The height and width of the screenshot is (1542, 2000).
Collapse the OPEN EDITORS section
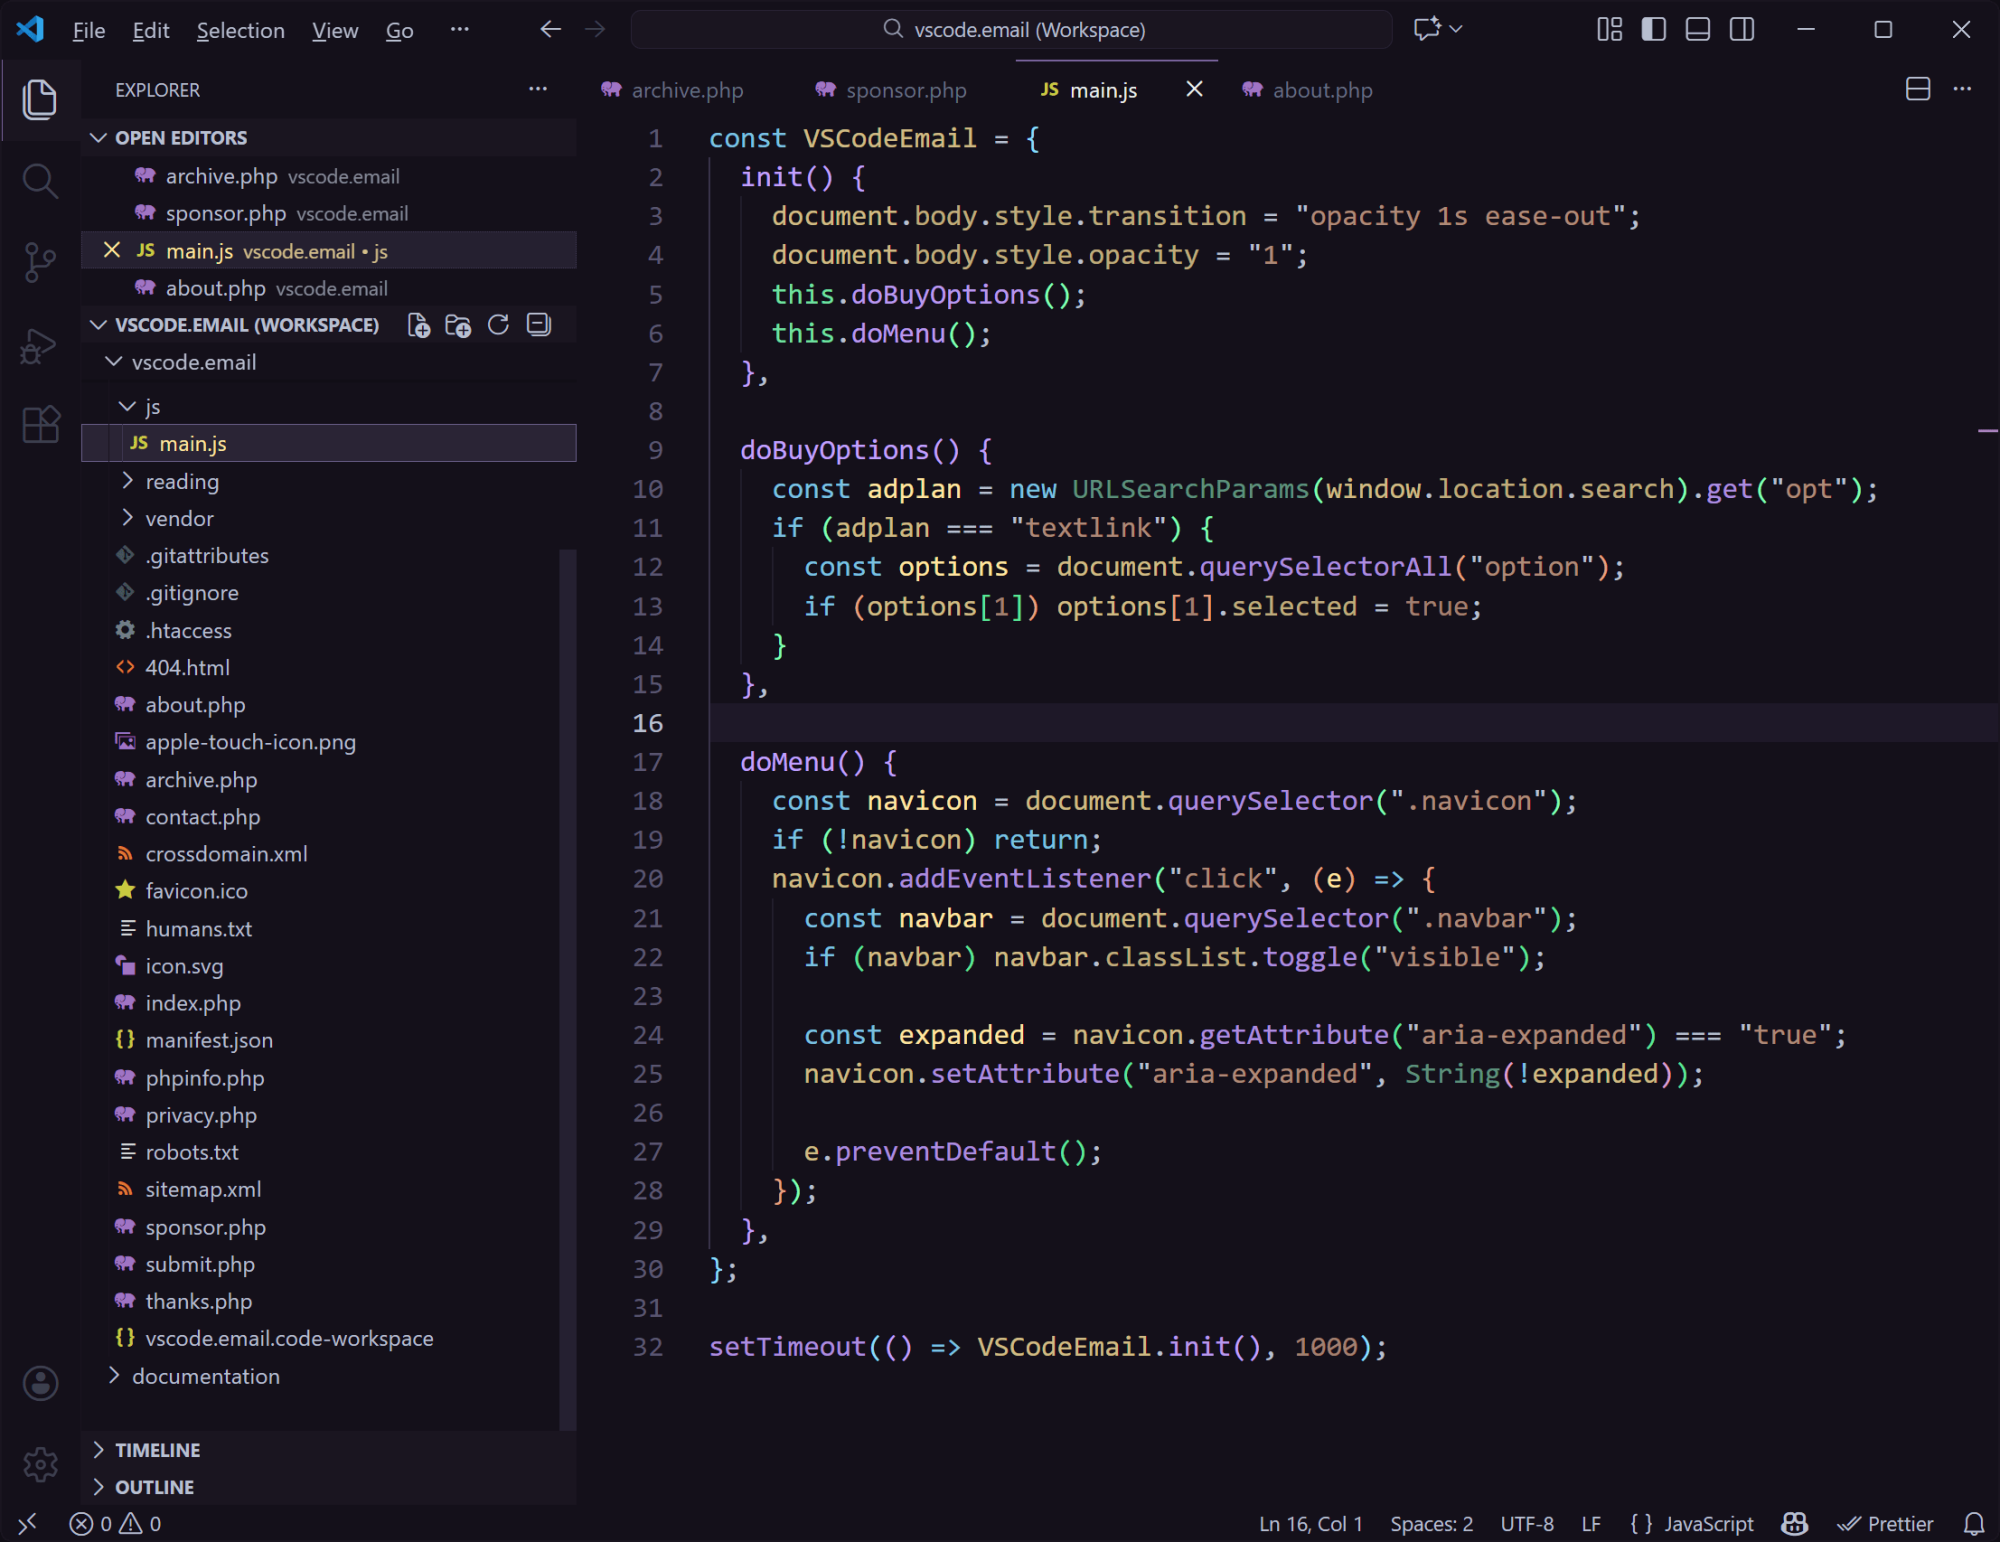coord(98,137)
